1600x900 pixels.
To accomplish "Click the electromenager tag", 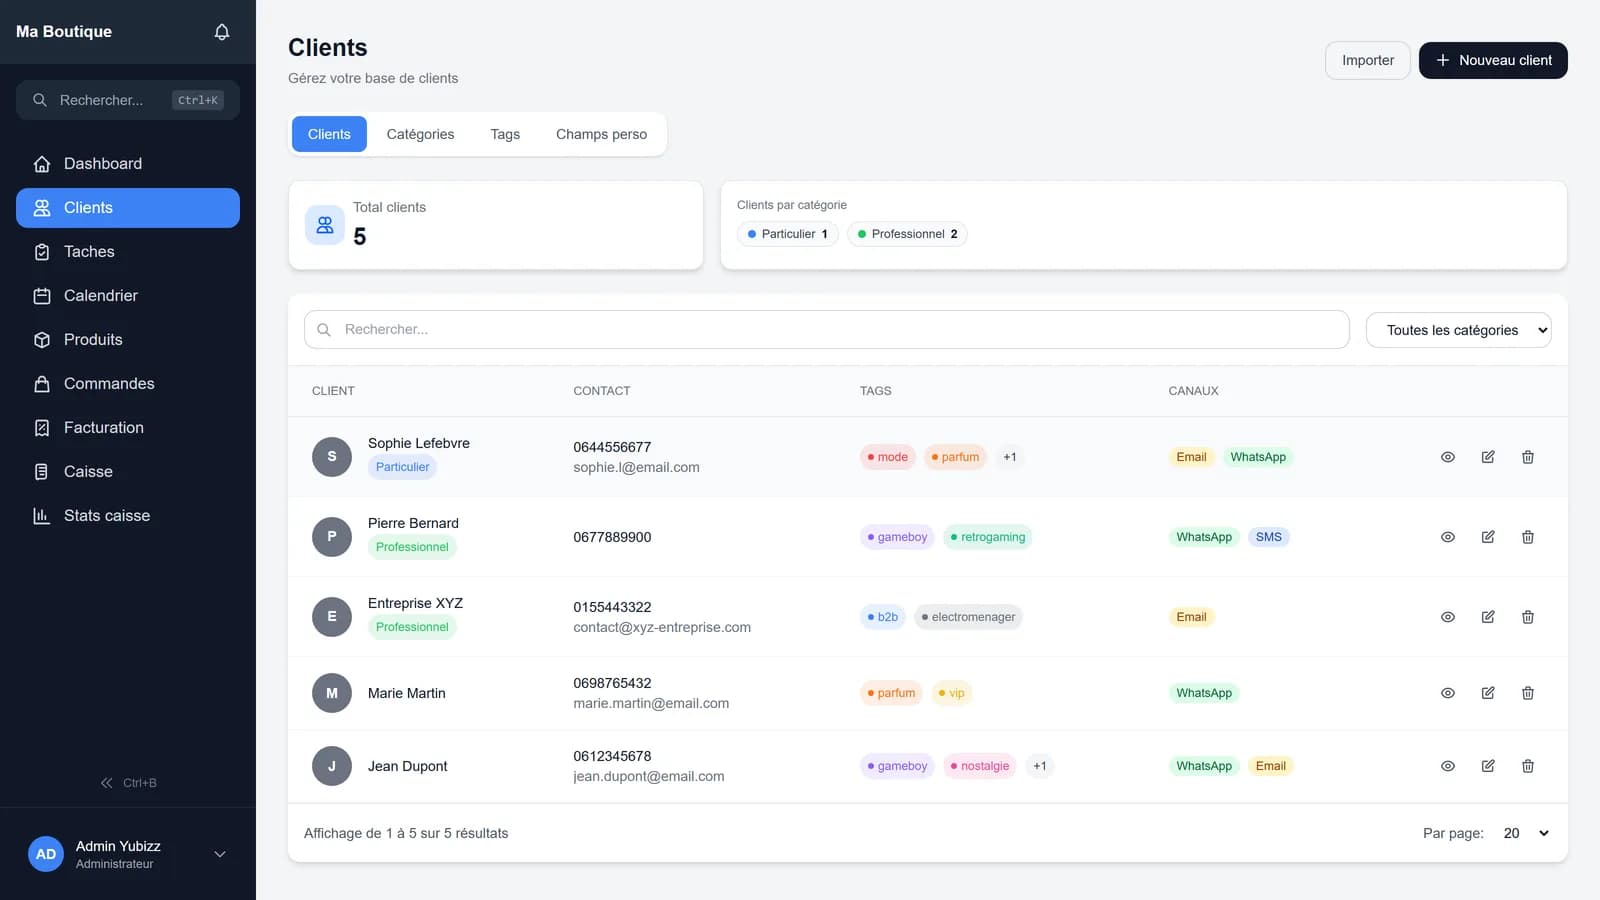I will [x=968, y=617].
